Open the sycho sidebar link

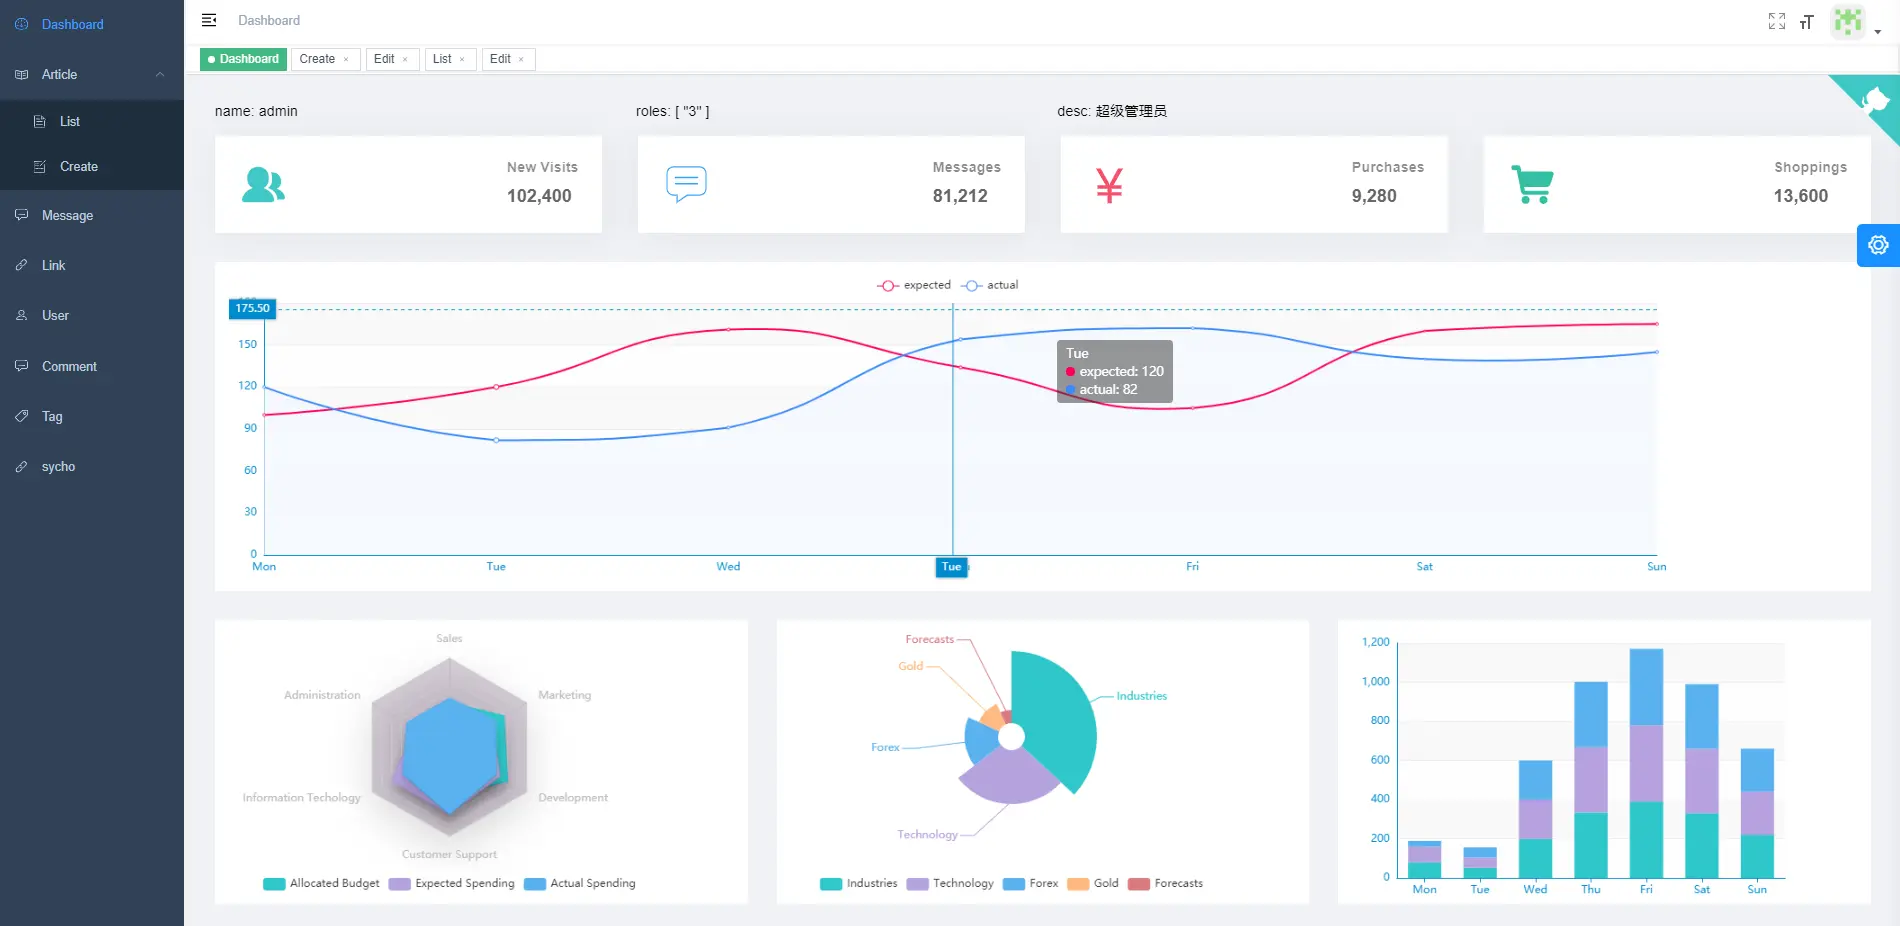(x=92, y=466)
